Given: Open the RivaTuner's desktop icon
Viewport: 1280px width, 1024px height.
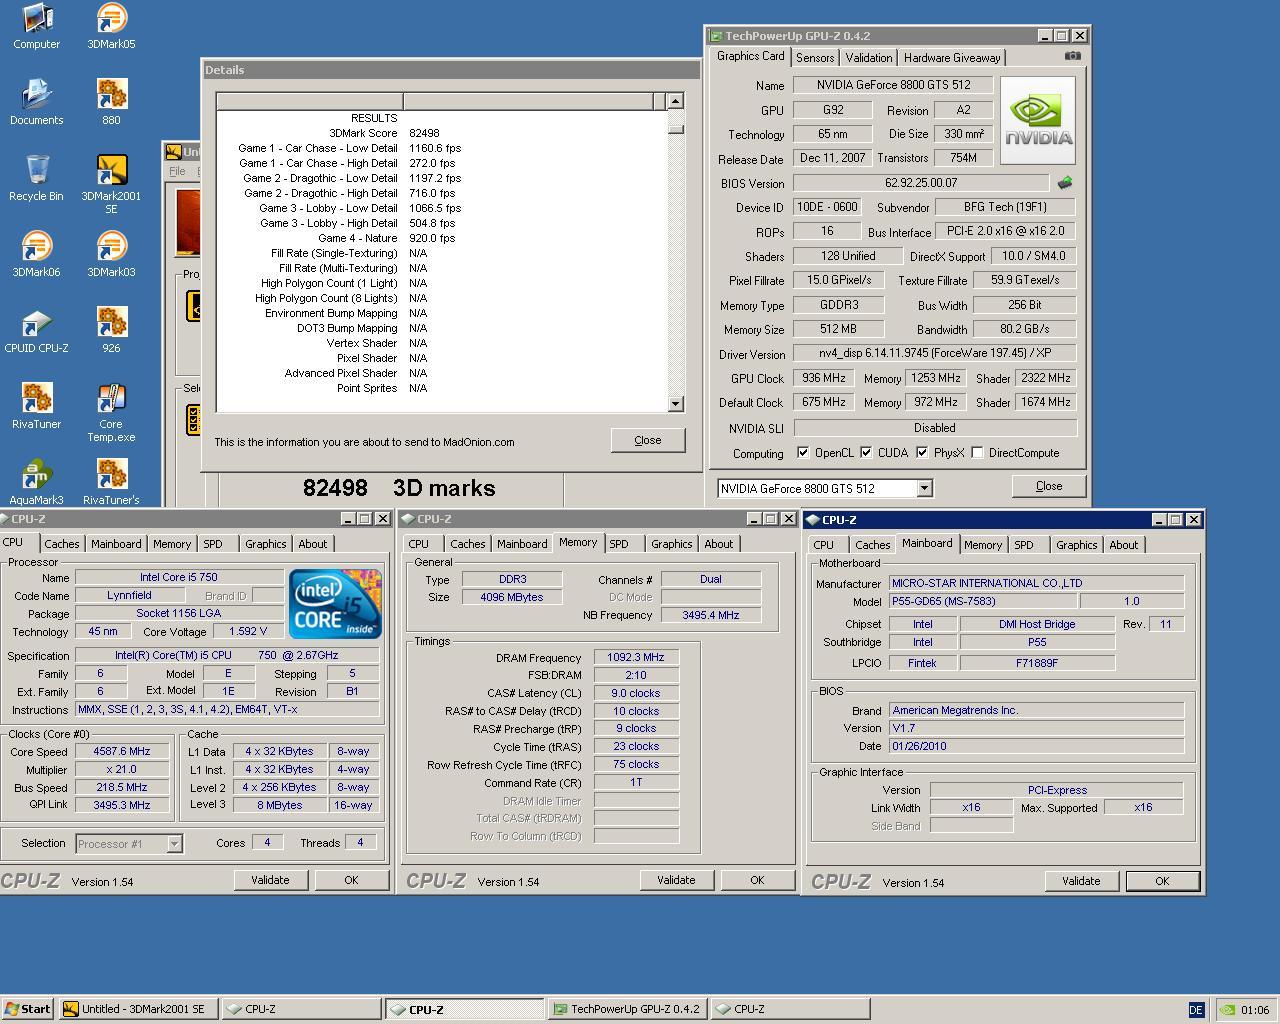Looking at the screenshot, I should coord(111,483).
